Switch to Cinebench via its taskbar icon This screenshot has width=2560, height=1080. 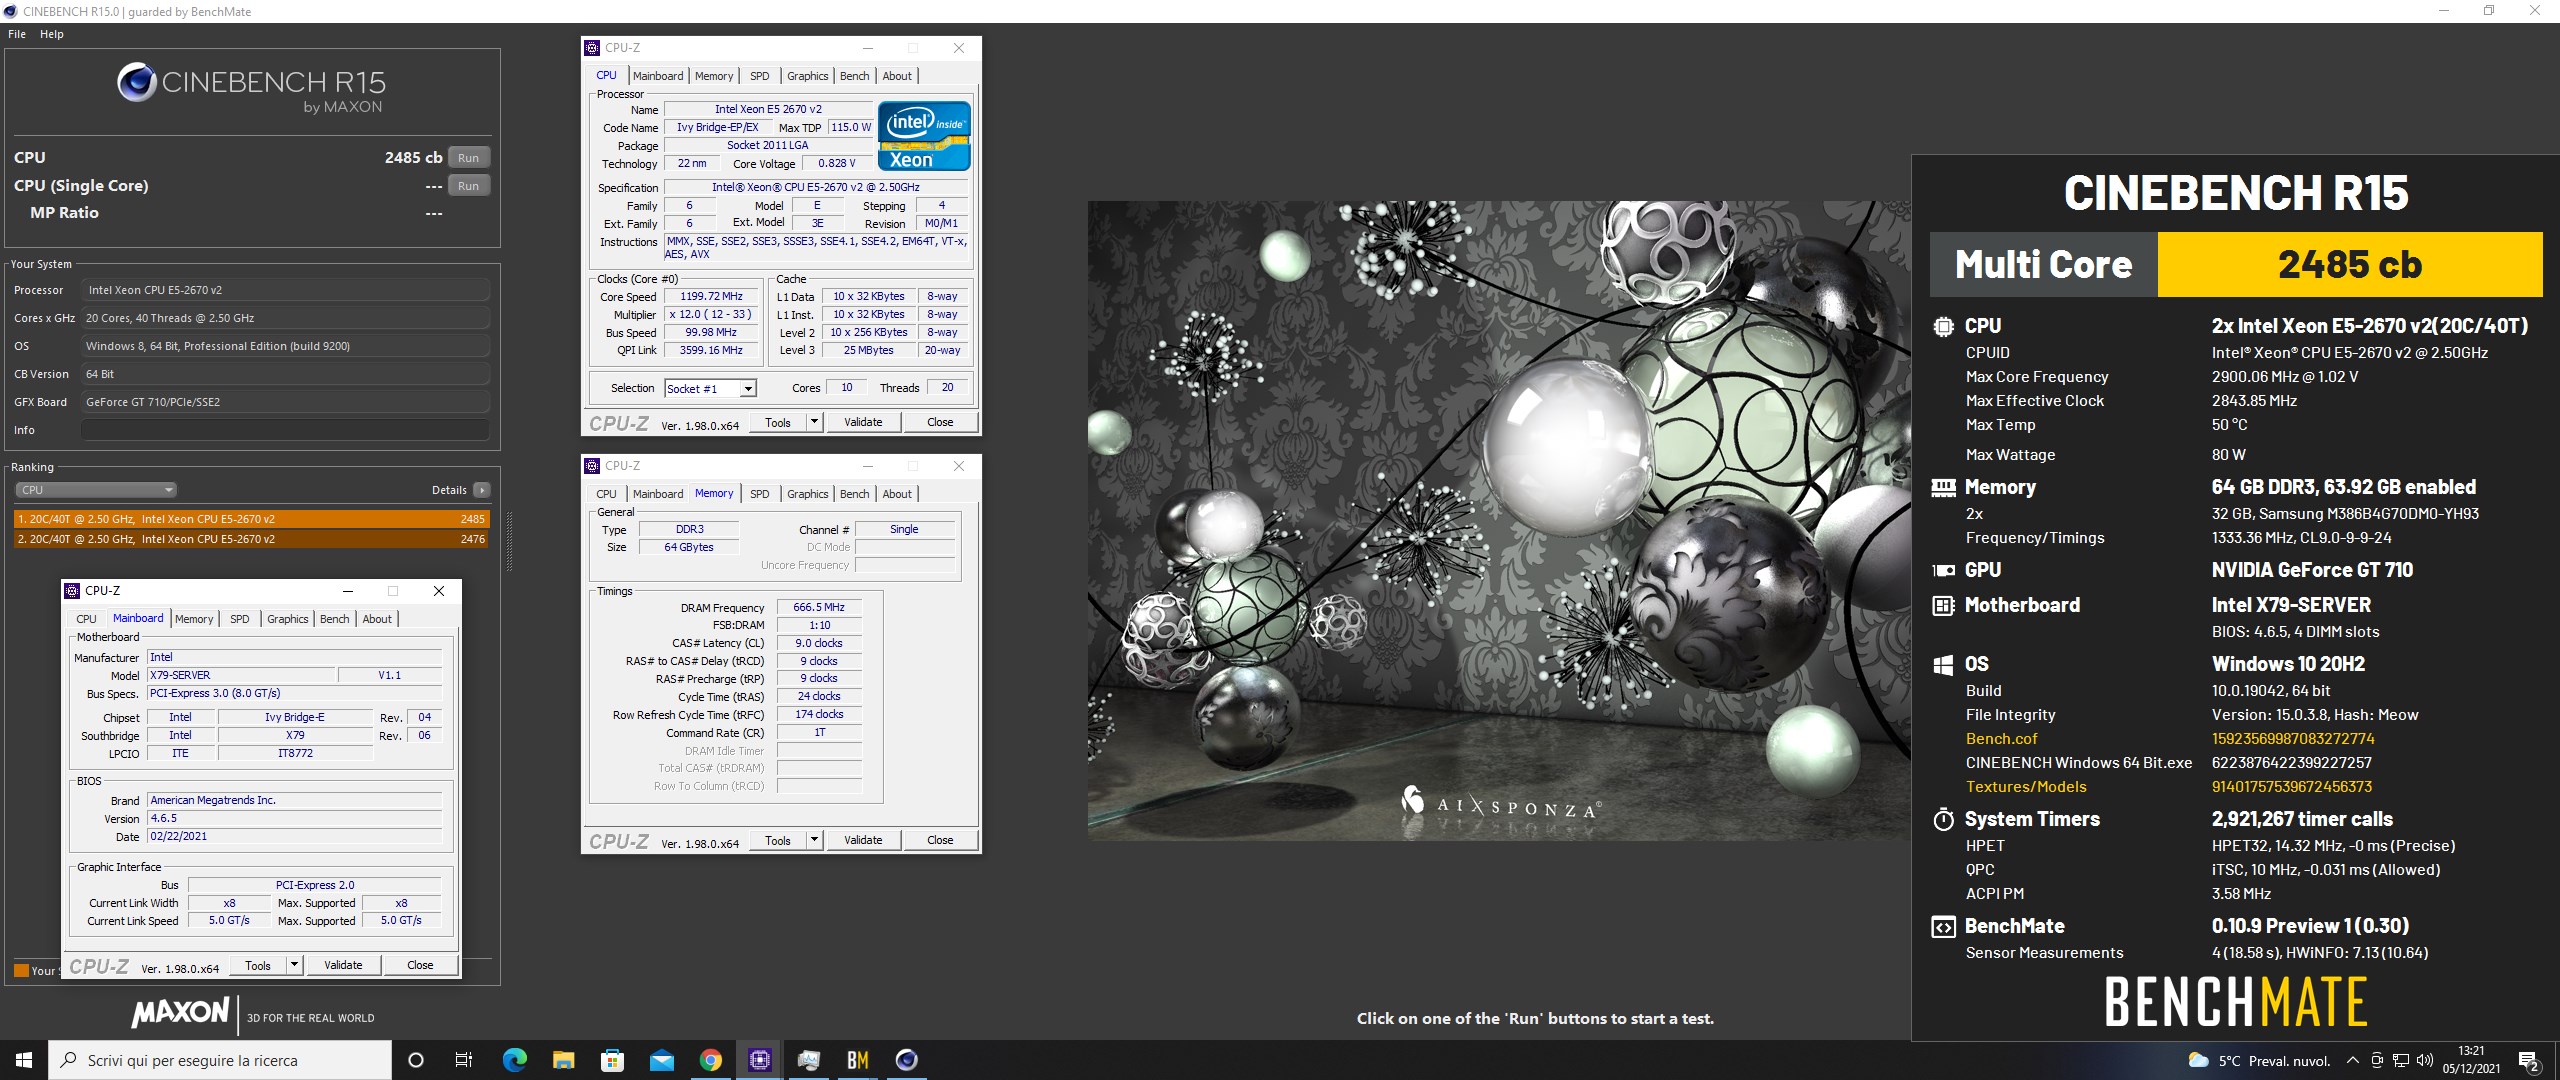[907, 1060]
